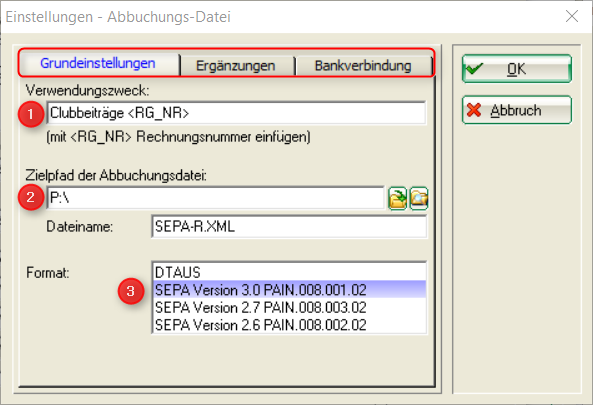Choose SEPA Version 2.7 PAIN.008.003.02
593x405 pixels.
click(x=290, y=307)
